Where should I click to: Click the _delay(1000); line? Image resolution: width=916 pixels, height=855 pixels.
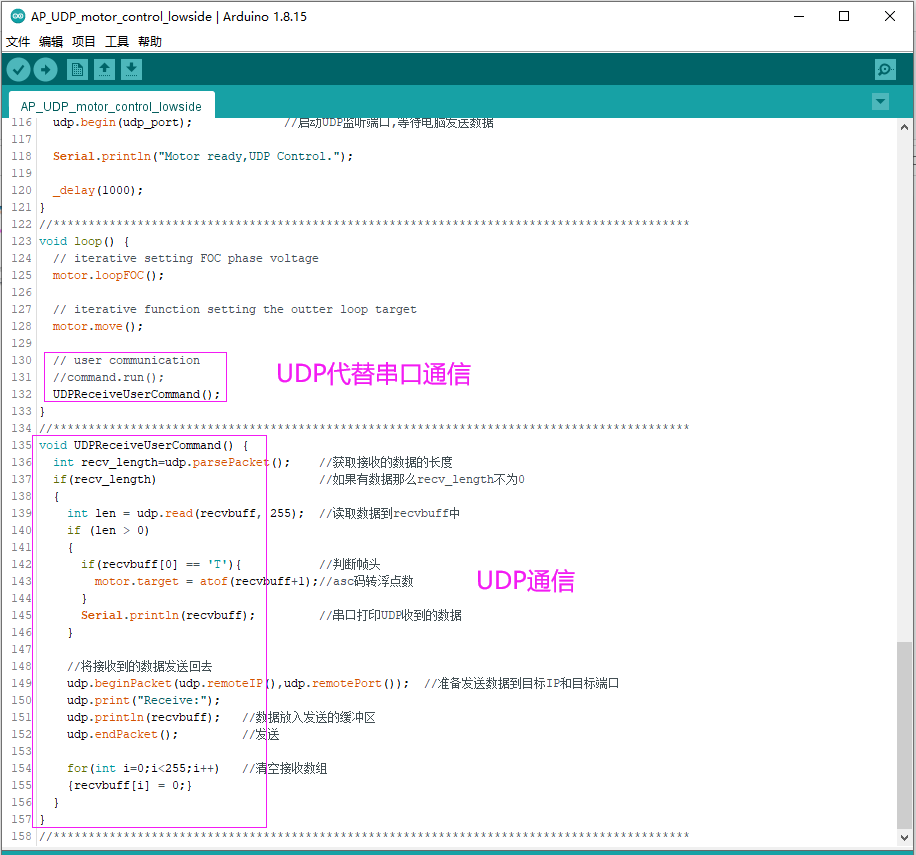pos(98,190)
